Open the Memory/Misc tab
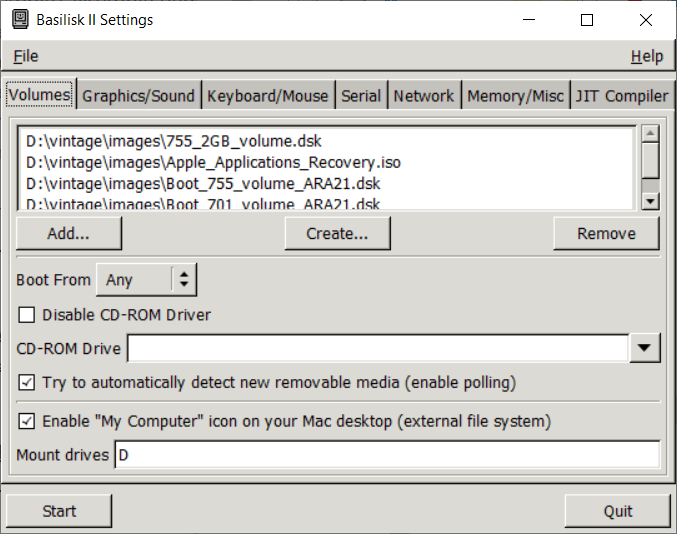 click(515, 96)
